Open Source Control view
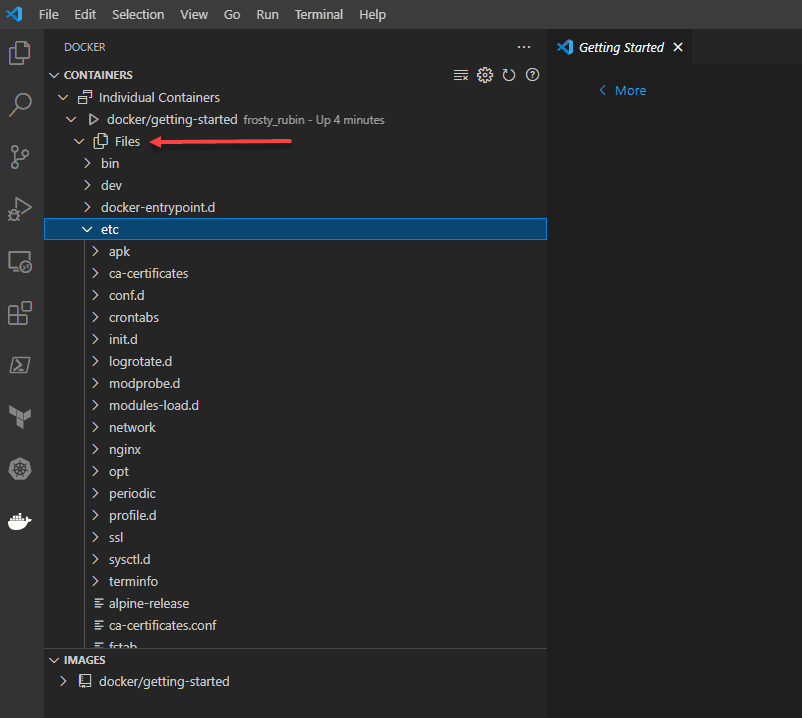The width and height of the screenshot is (802, 718). [x=20, y=157]
